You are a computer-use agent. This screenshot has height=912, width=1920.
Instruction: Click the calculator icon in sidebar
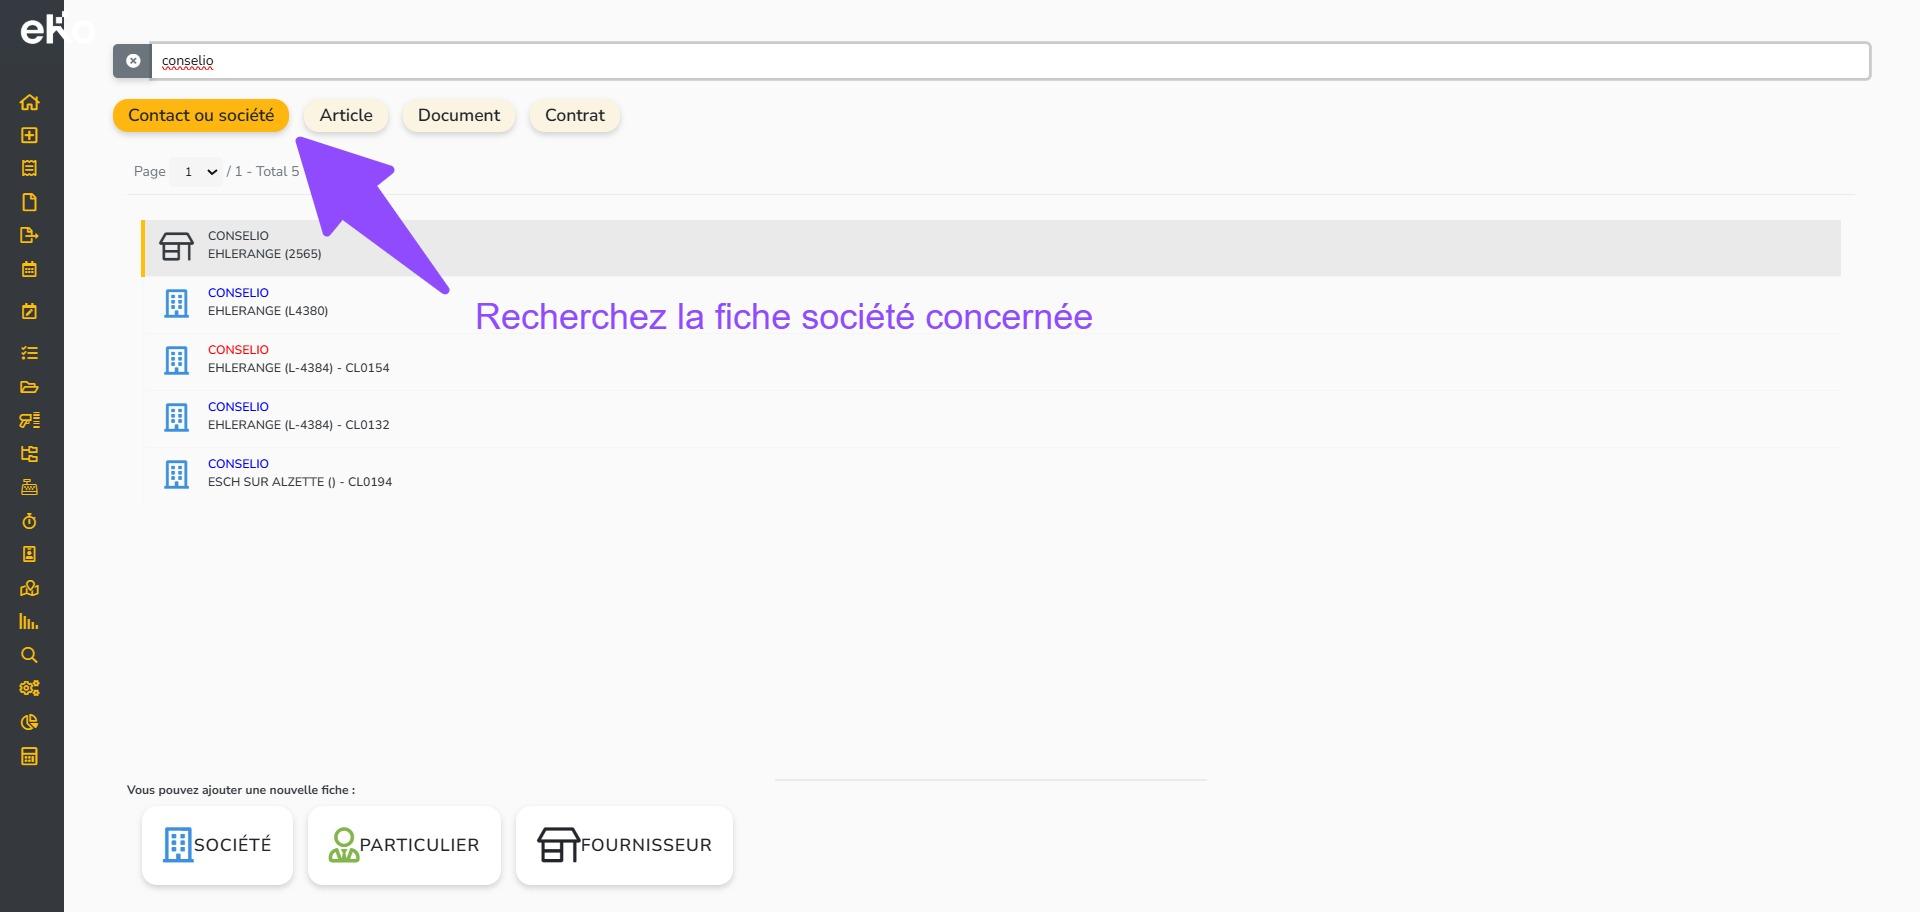29,756
